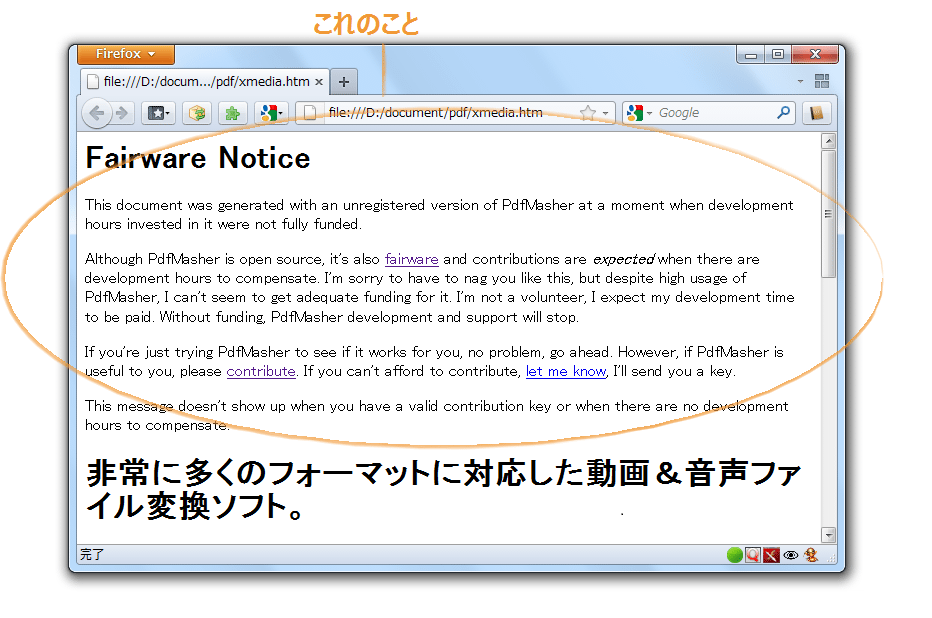
Task: Click the page icon in the address bar
Action: [309, 113]
